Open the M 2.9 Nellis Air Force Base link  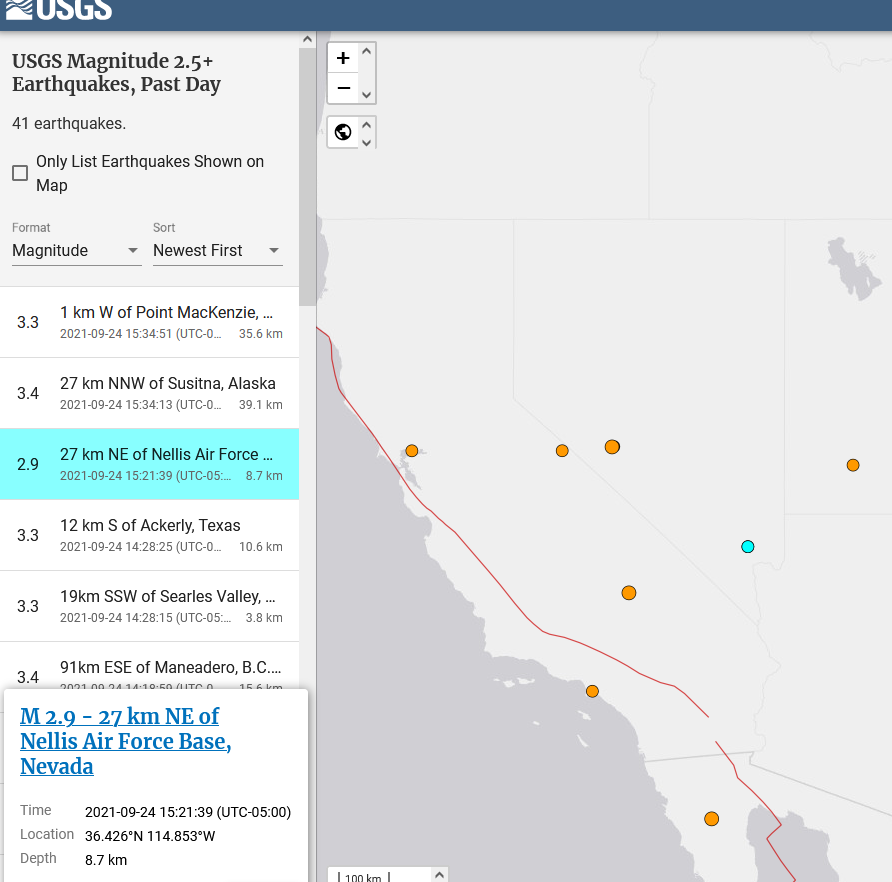point(126,741)
